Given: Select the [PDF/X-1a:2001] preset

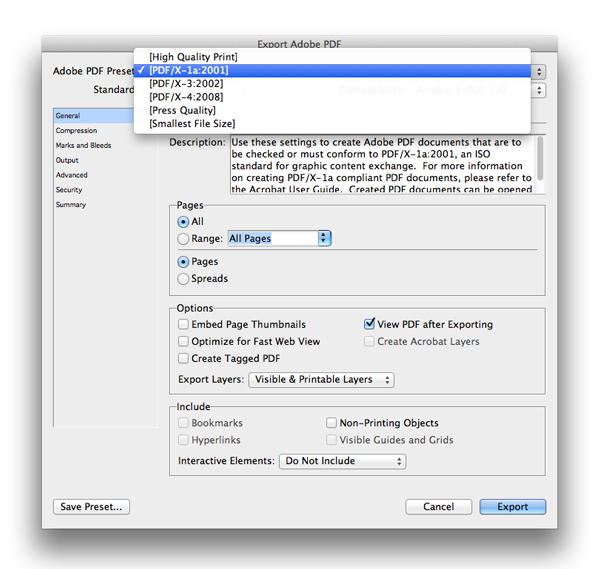Looking at the screenshot, I should [332, 70].
